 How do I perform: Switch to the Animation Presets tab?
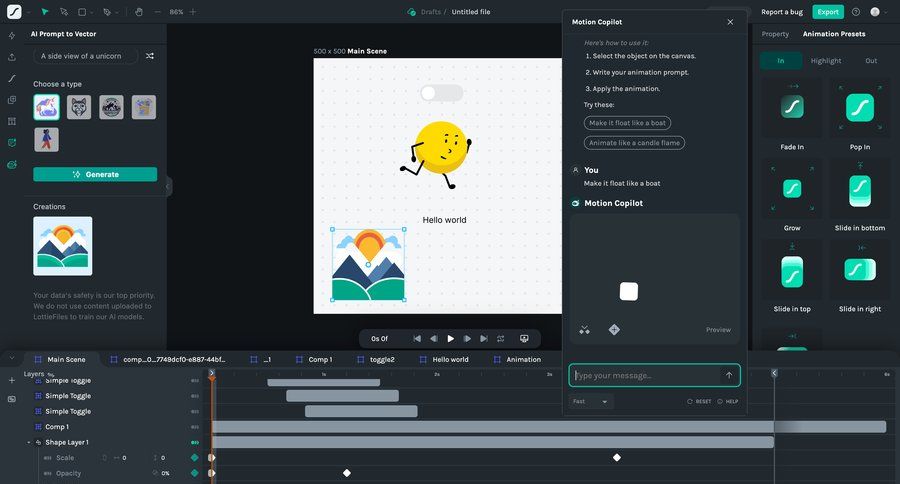834,34
